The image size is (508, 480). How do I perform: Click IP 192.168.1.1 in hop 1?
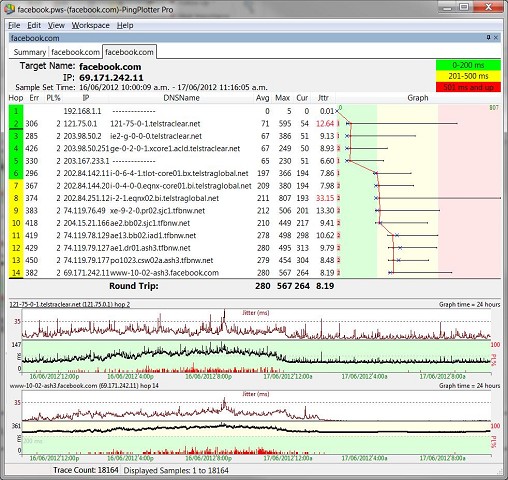(82, 111)
